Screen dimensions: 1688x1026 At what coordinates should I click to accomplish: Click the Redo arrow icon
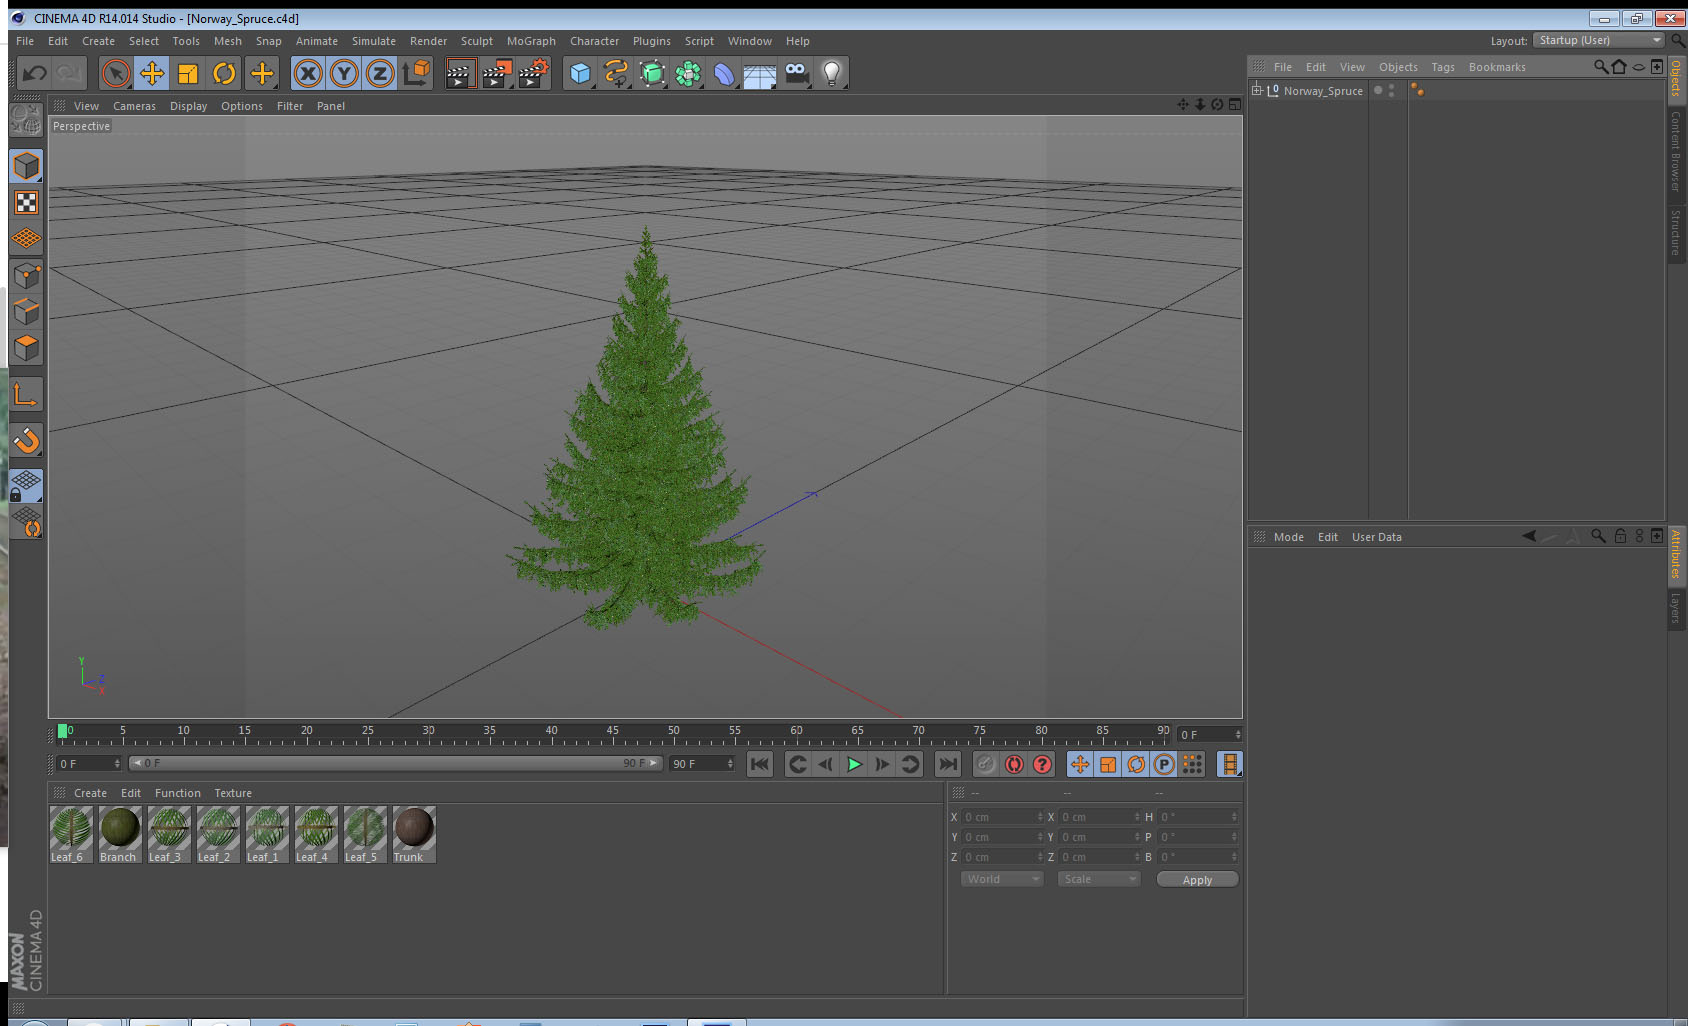tap(69, 73)
